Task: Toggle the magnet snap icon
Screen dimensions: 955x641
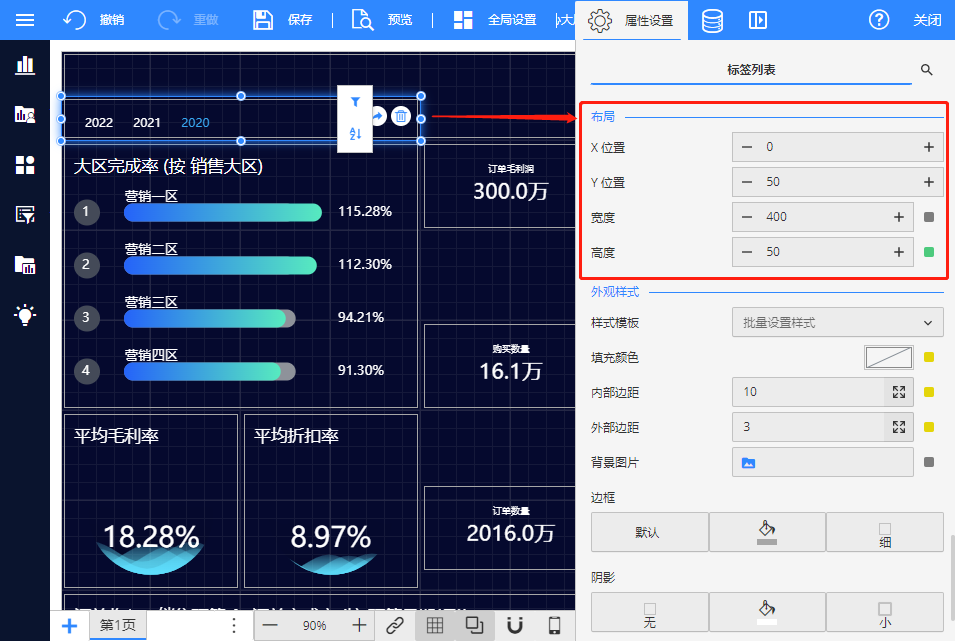Action: tap(515, 625)
